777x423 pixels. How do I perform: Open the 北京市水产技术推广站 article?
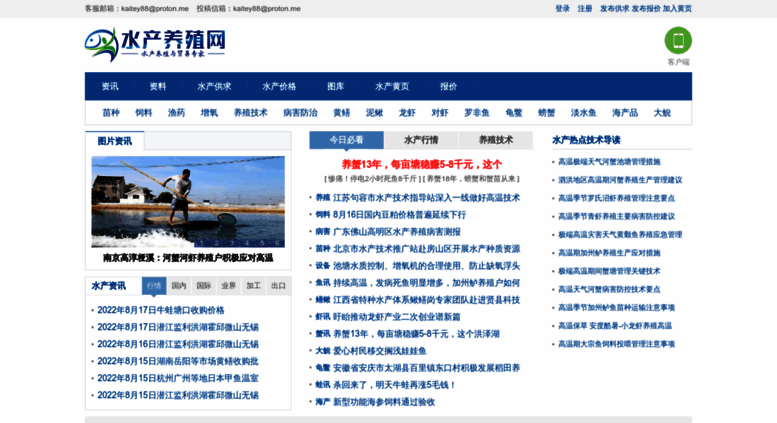427,249
